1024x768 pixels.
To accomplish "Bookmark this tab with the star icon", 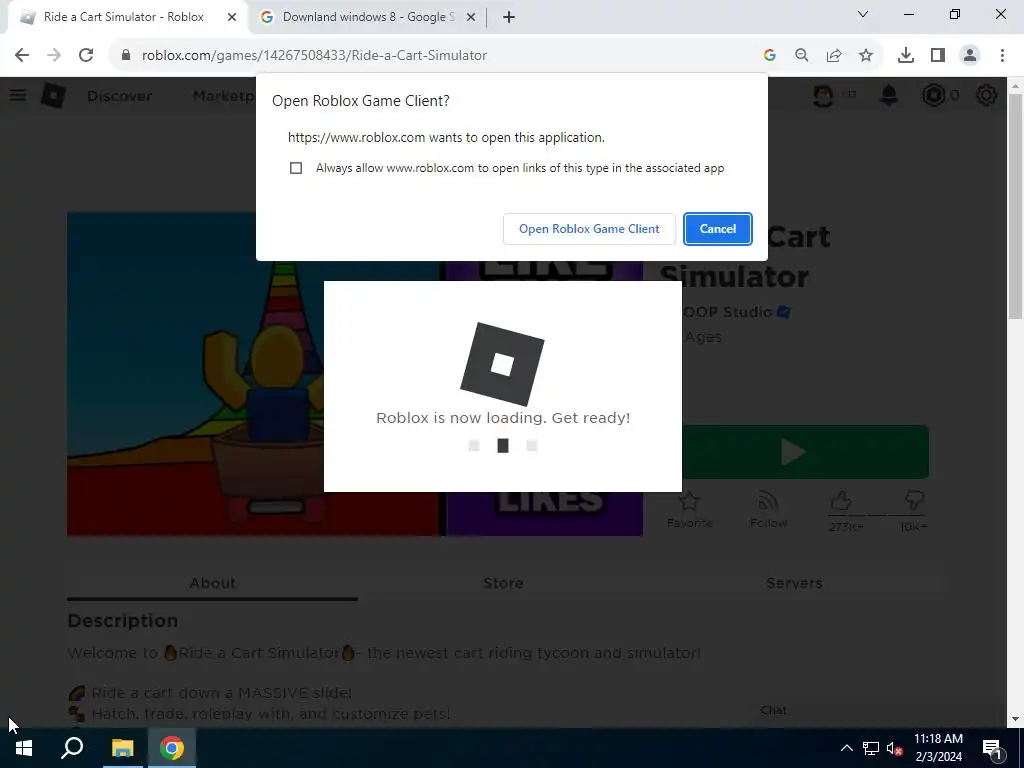I will pyautogui.click(x=866, y=55).
